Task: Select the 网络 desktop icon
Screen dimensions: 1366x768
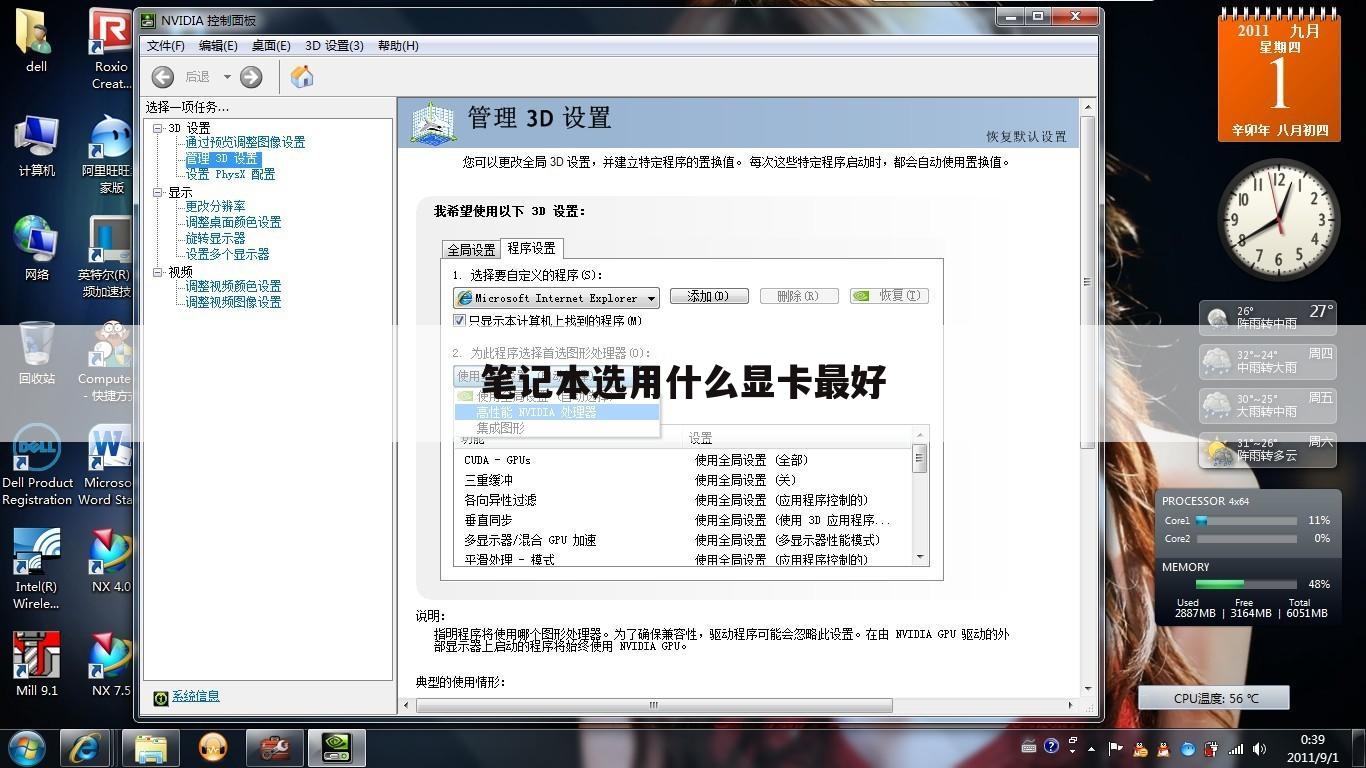Action: pos(37,248)
